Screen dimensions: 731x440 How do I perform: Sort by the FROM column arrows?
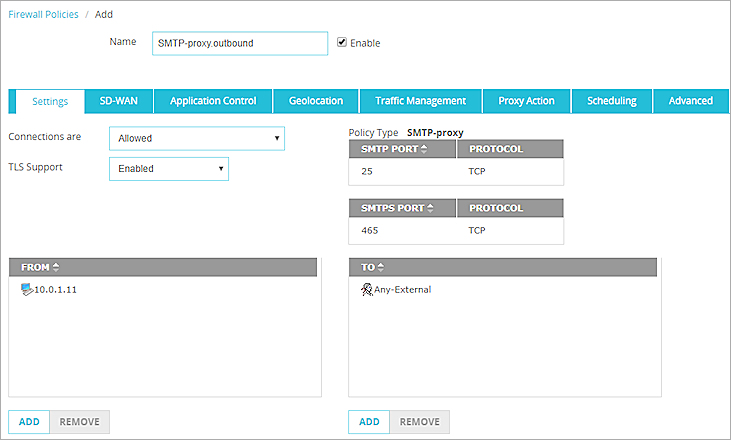(56, 267)
